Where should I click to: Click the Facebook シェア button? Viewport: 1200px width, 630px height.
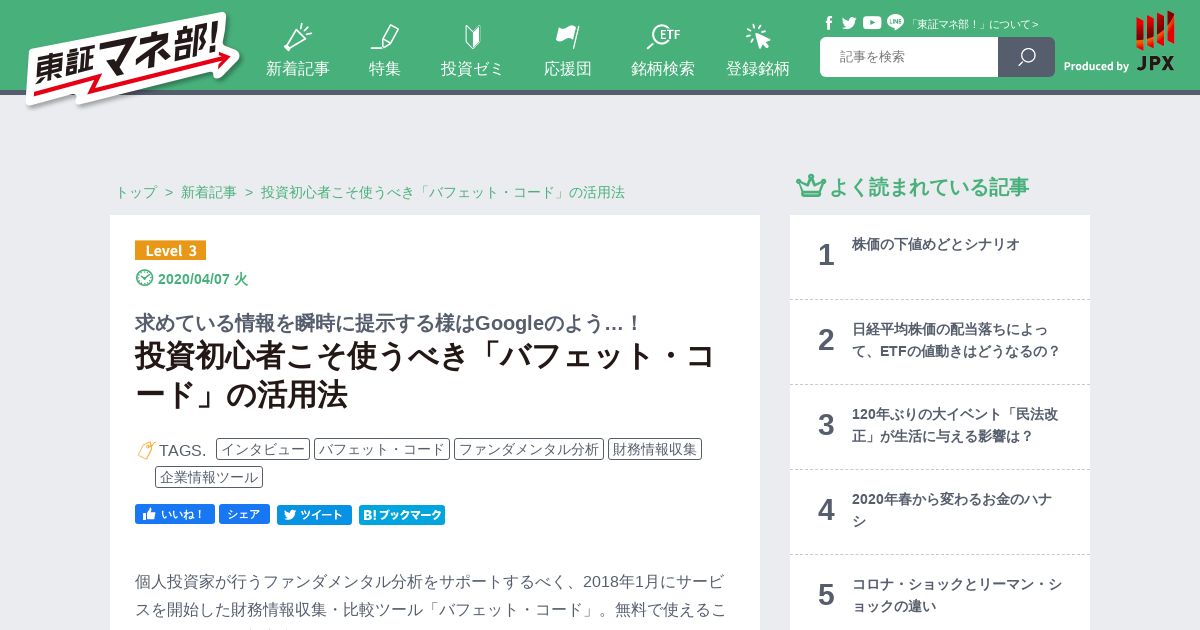click(x=244, y=514)
